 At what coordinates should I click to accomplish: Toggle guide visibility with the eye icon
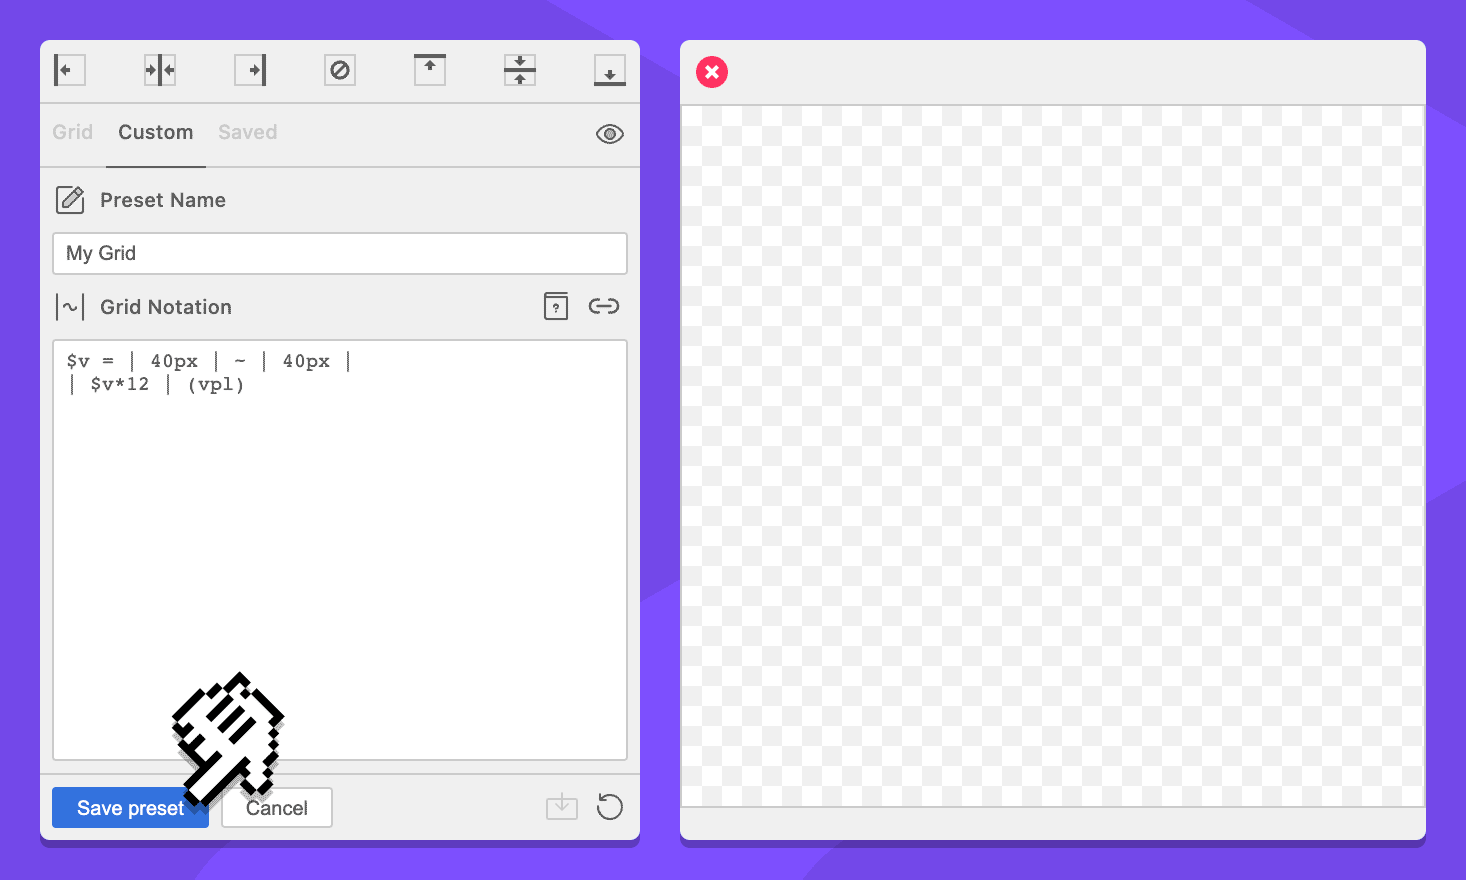tap(610, 134)
